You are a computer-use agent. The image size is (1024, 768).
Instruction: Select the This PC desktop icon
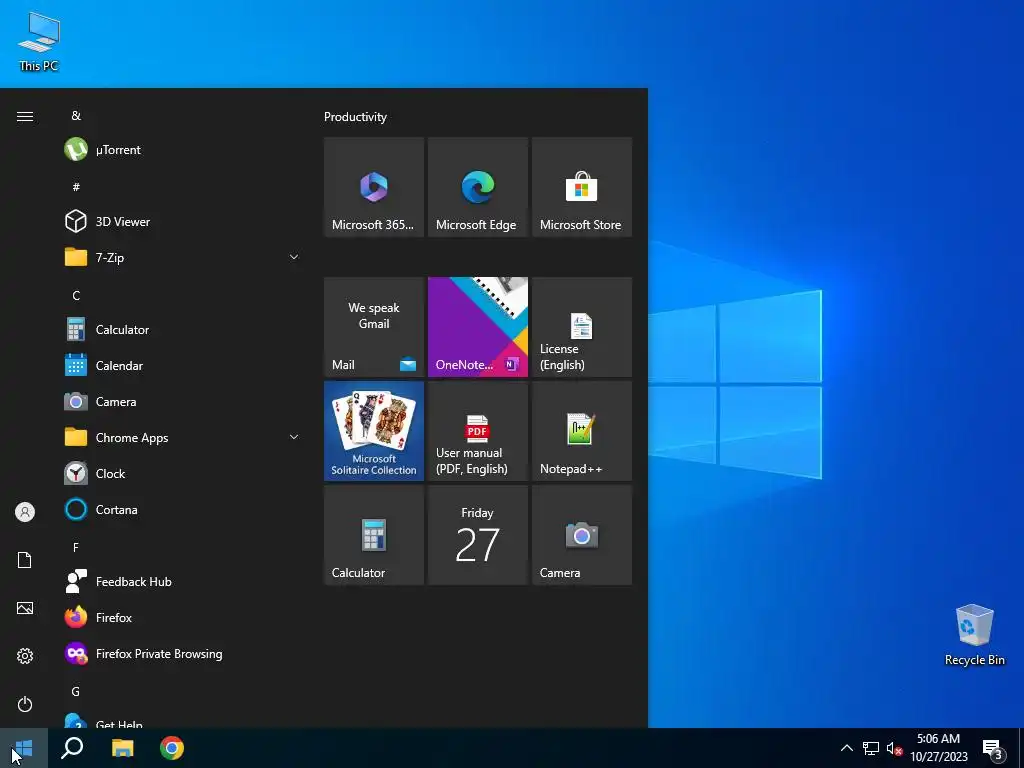tap(39, 42)
